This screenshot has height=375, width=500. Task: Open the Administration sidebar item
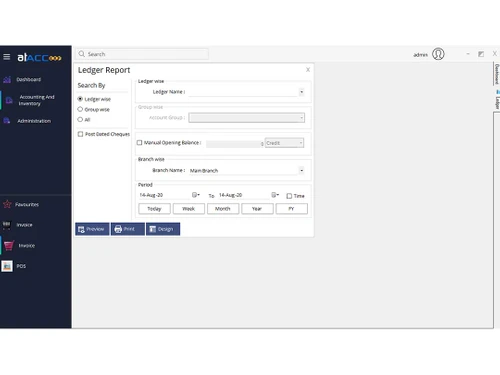34,121
